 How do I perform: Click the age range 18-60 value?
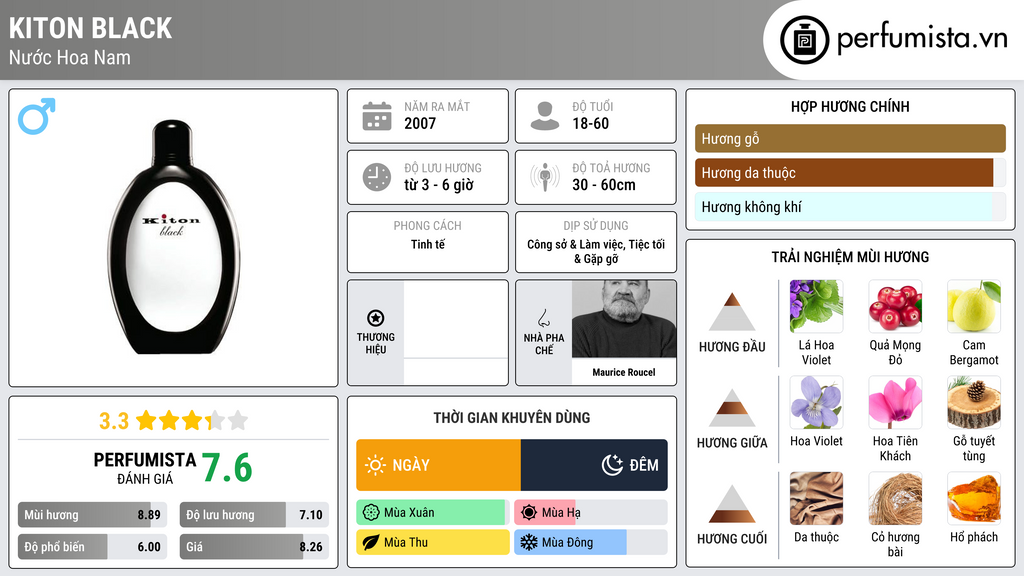point(590,123)
